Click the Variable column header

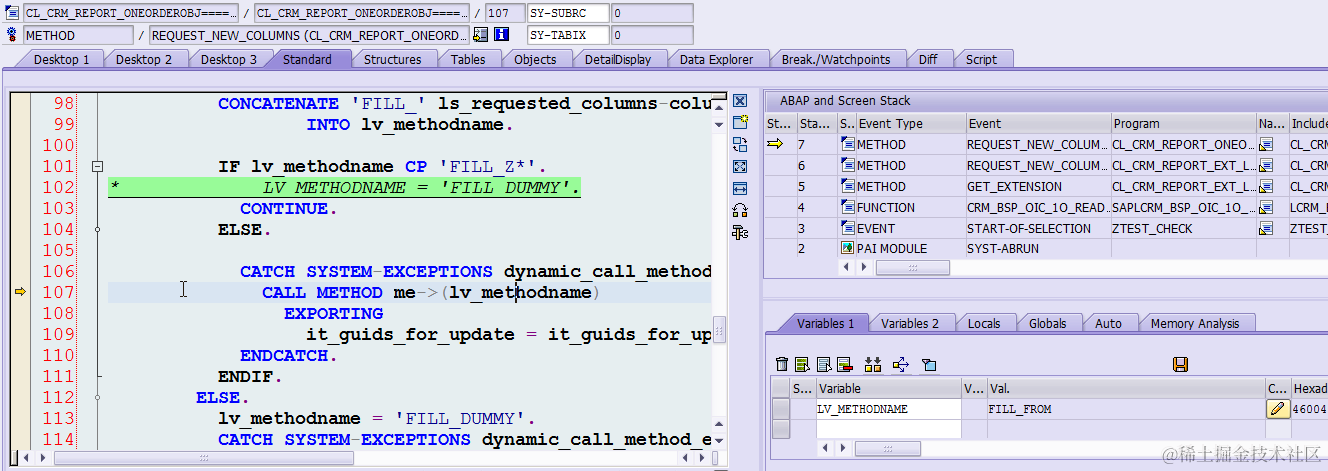tap(889, 388)
